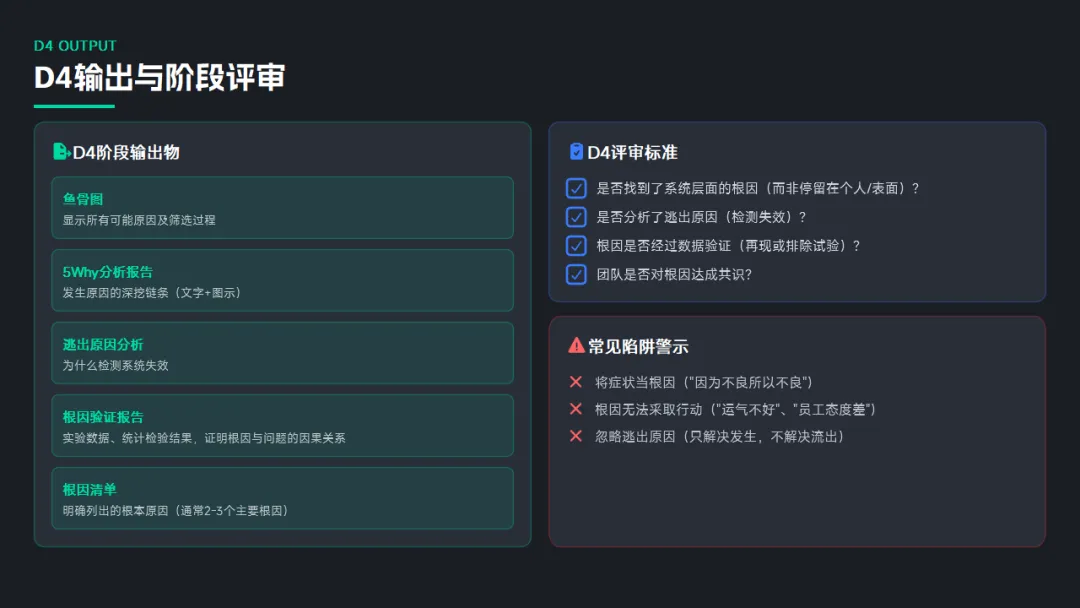The width and height of the screenshot is (1080, 608).
Task: Click the clipboard icon beside D4评审标准
Action: (x=576, y=152)
